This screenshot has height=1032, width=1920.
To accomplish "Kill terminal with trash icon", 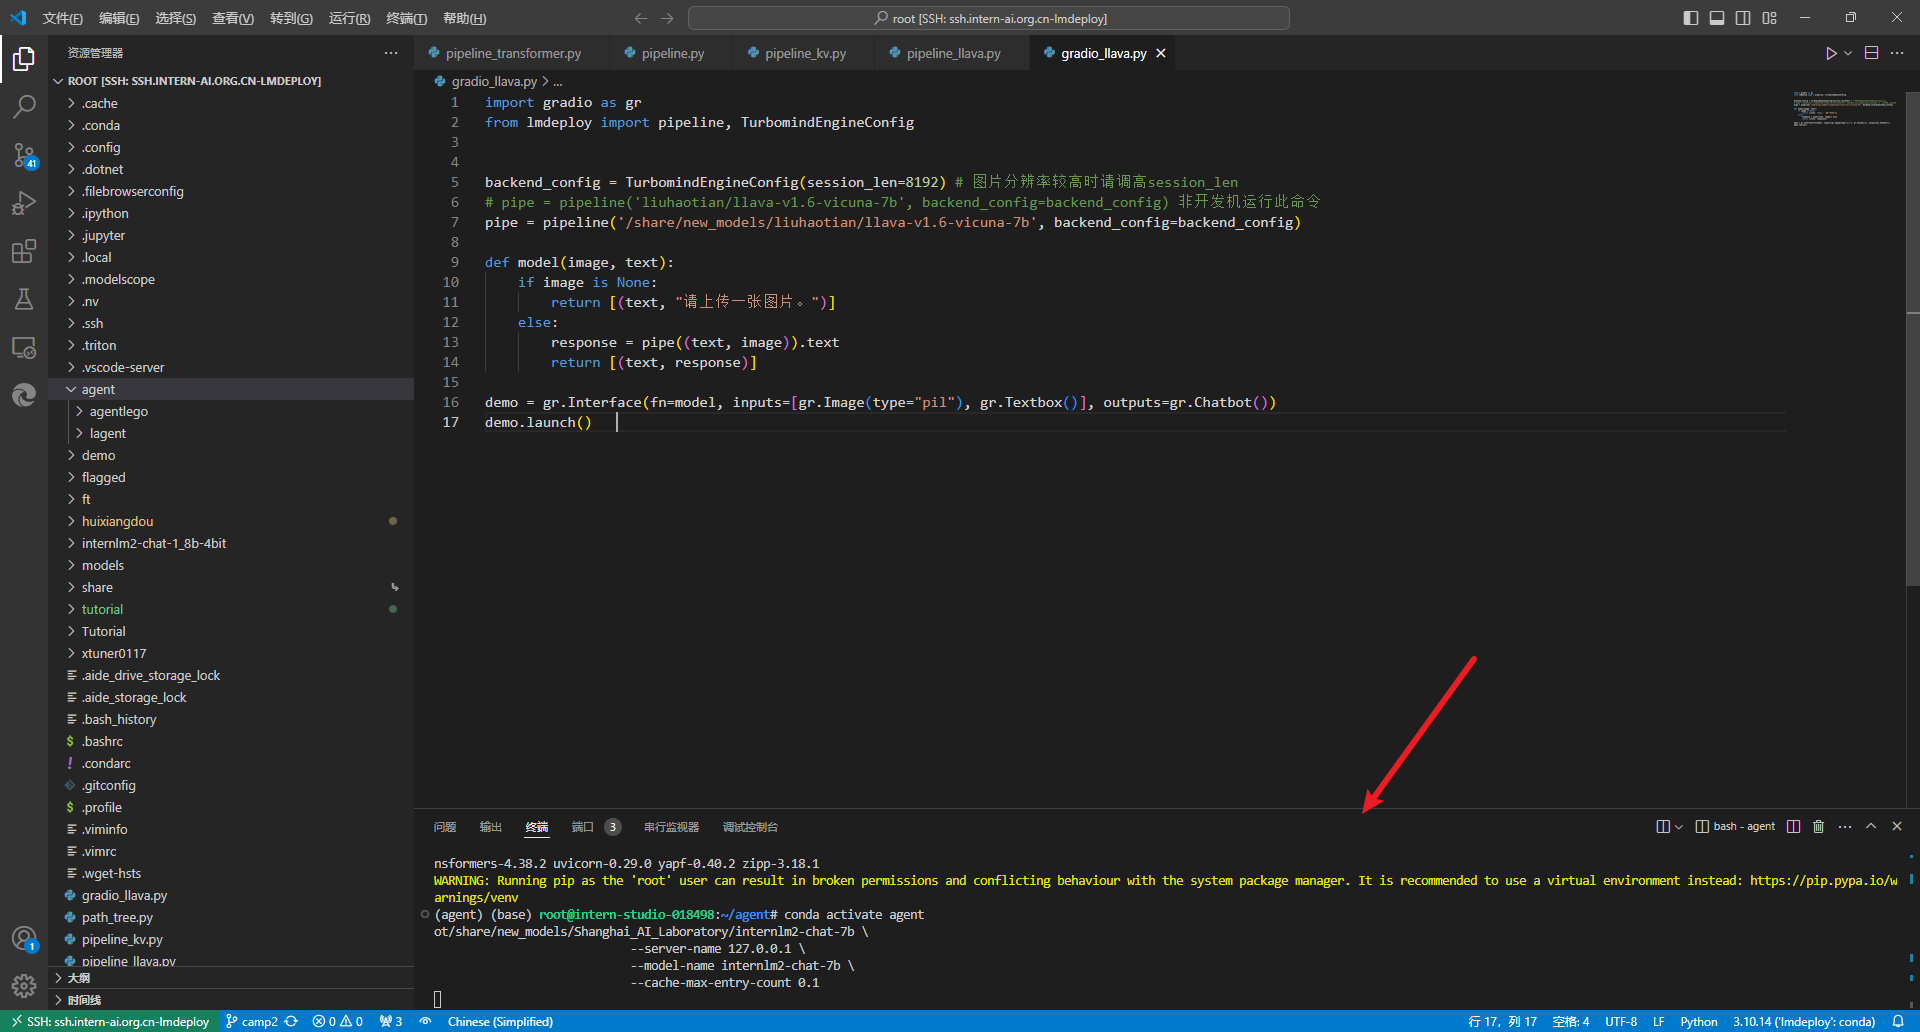I will click(x=1818, y=827).
